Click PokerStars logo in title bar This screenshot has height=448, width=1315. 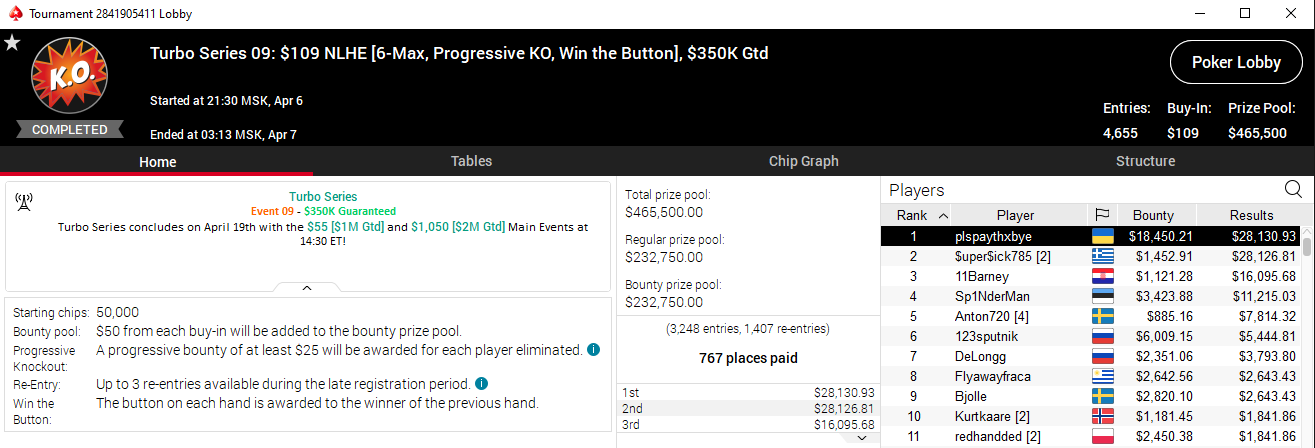click(x=11, y=13)
